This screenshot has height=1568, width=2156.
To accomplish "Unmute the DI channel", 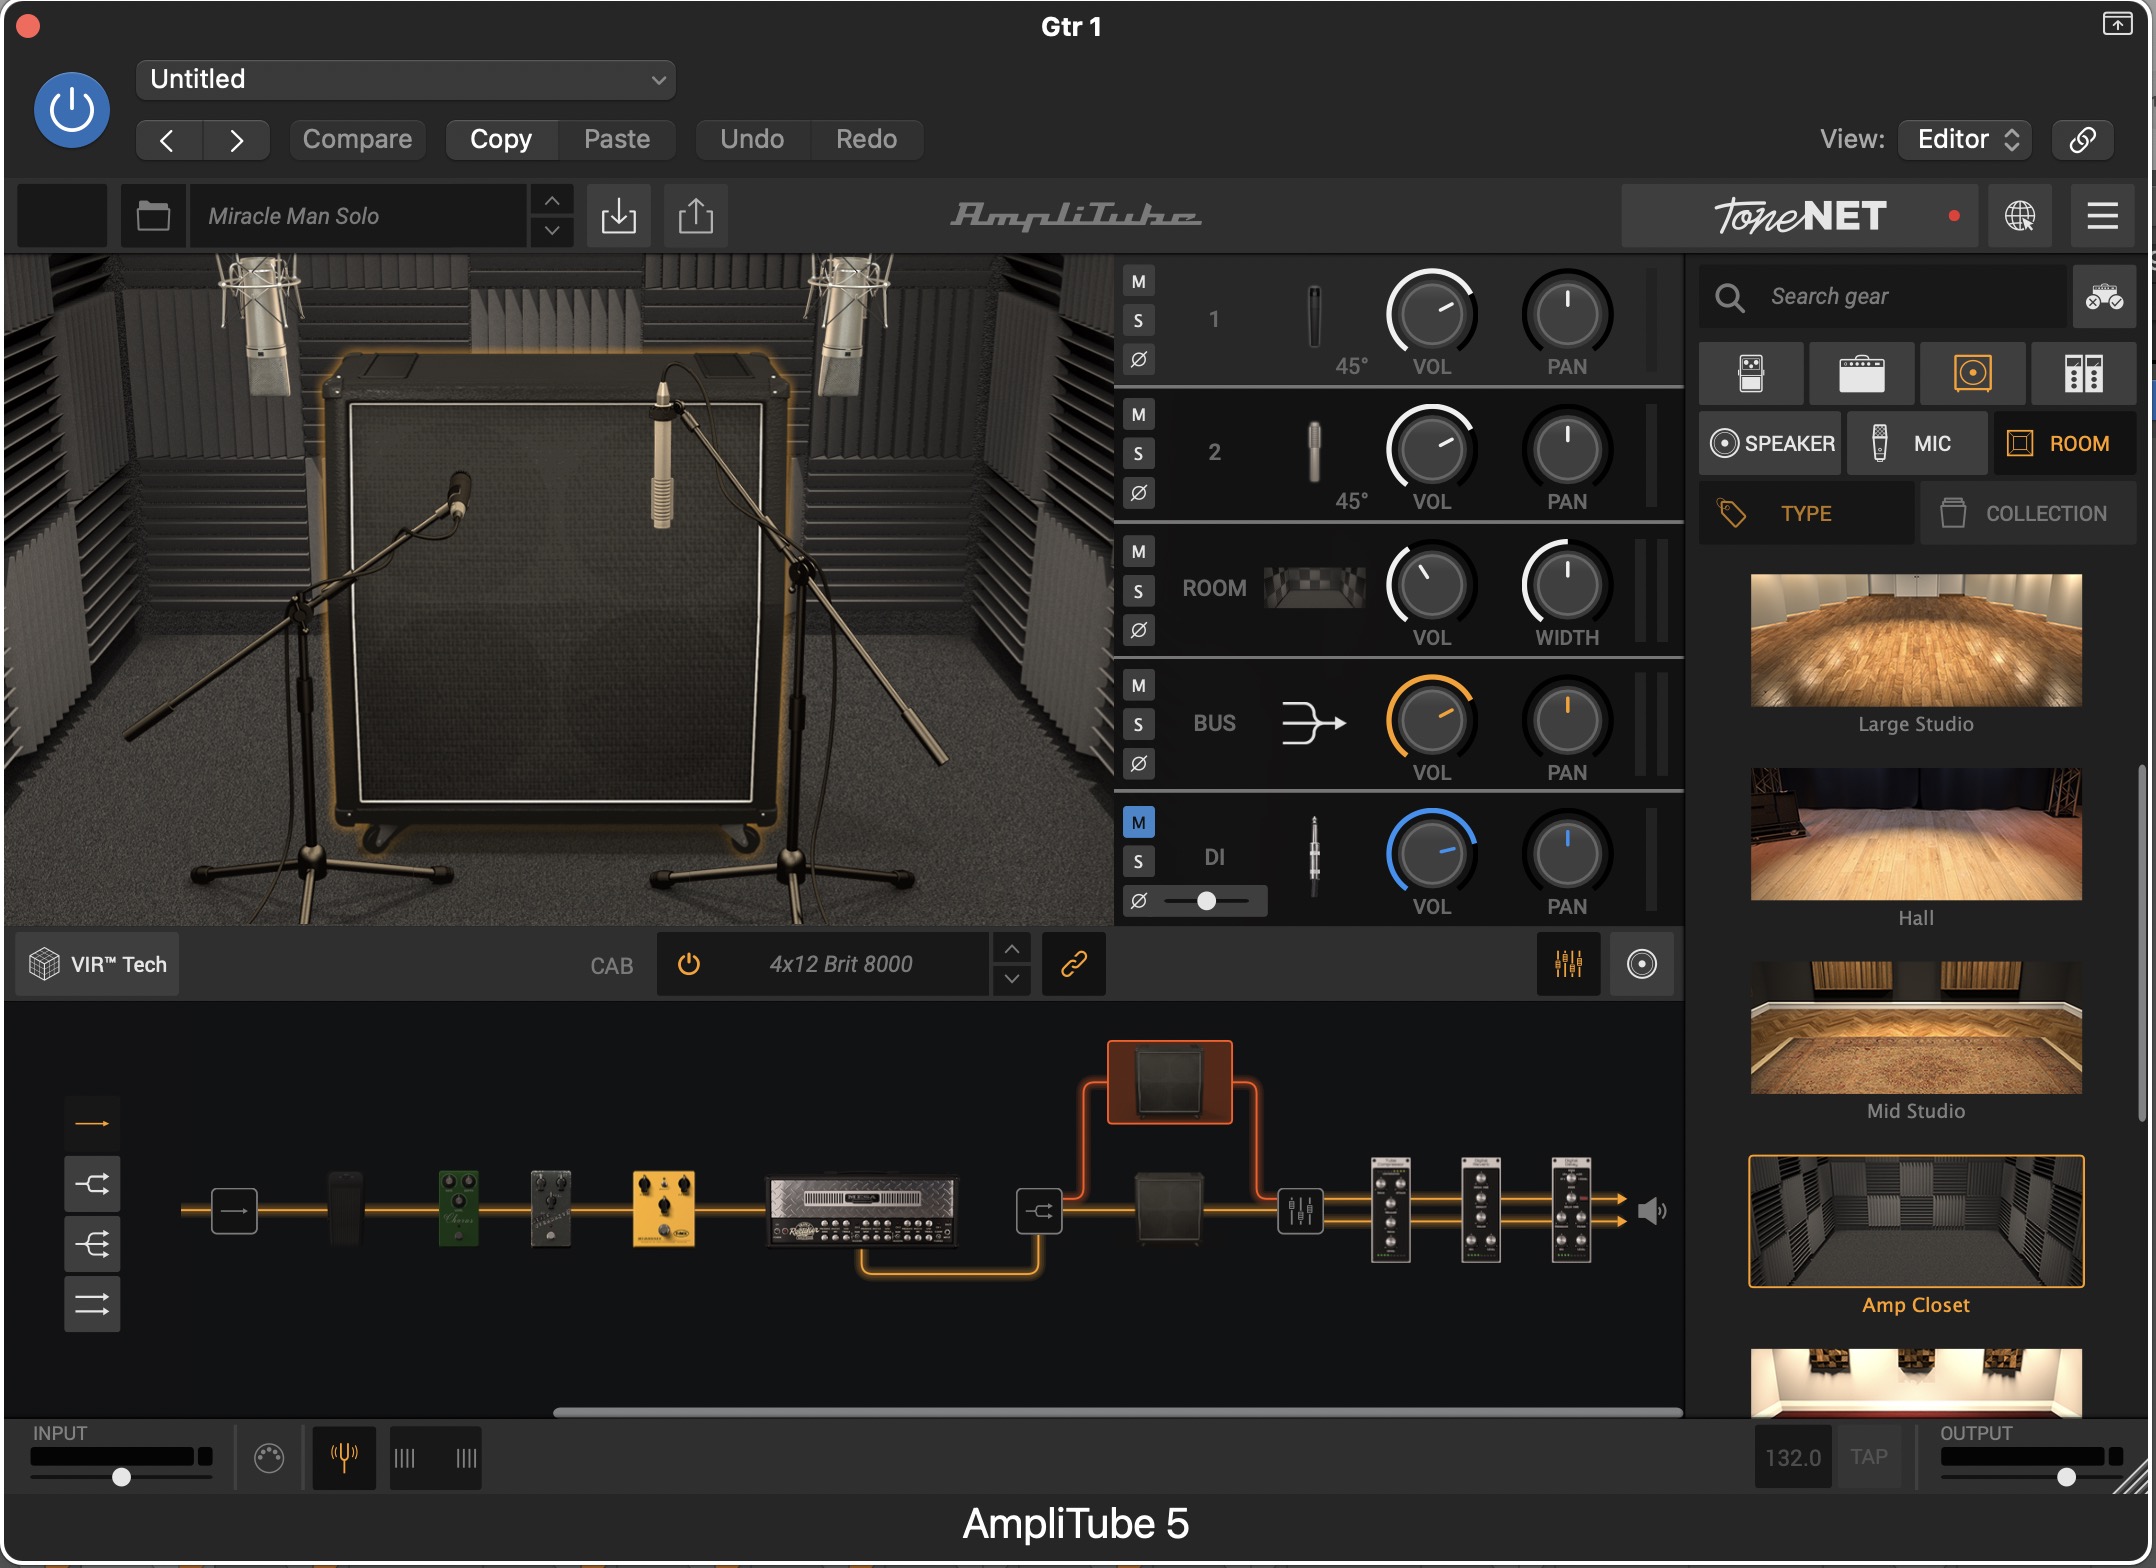I will coord(1138,823).
